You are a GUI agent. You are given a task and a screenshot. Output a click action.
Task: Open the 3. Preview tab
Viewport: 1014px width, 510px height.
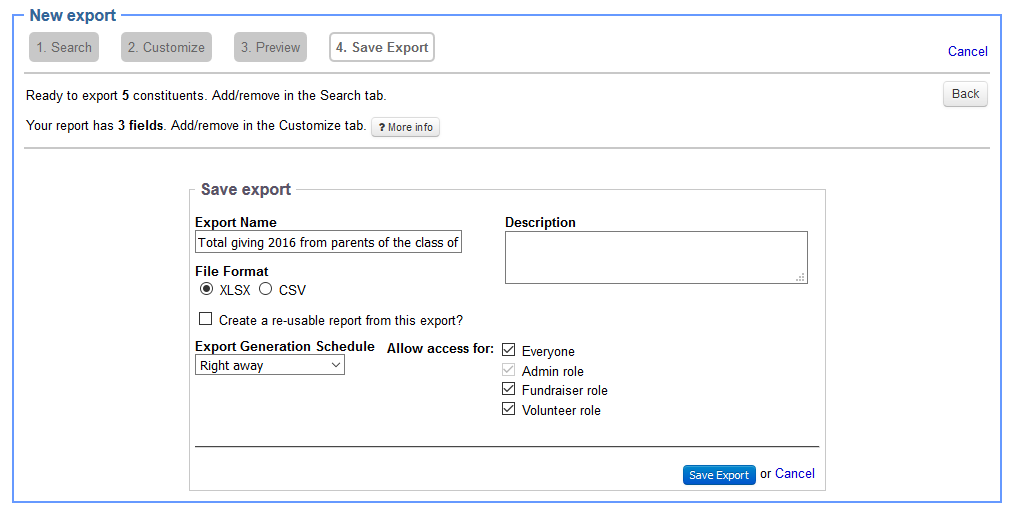click(x=270, y=47)
